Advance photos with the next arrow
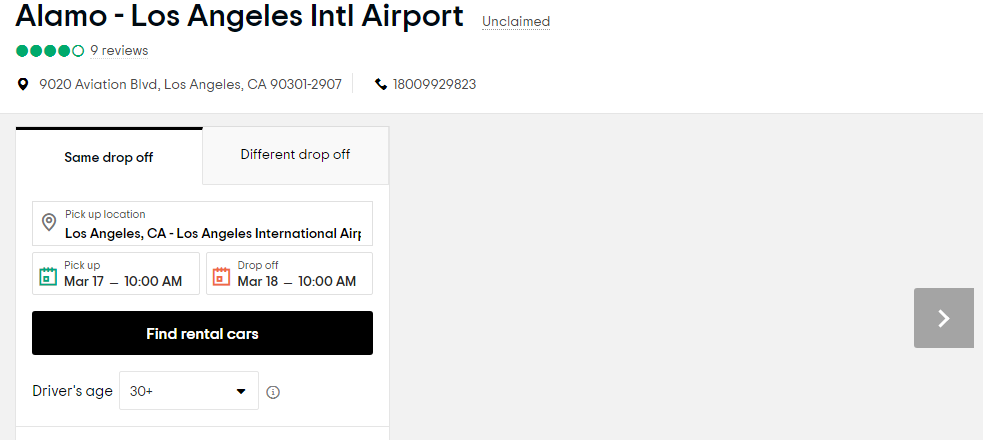The width and height of the screenshot is (983, 440). pos(944,318)
